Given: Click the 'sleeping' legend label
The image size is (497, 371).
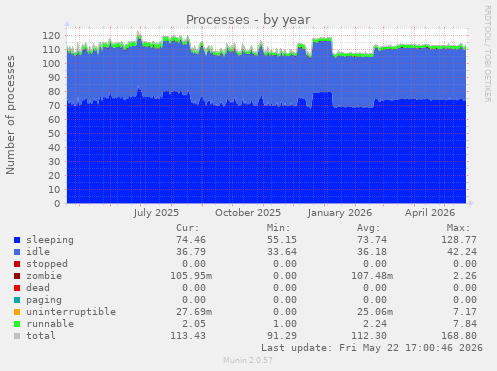Looking at the screenshot, I should [50, 240].
